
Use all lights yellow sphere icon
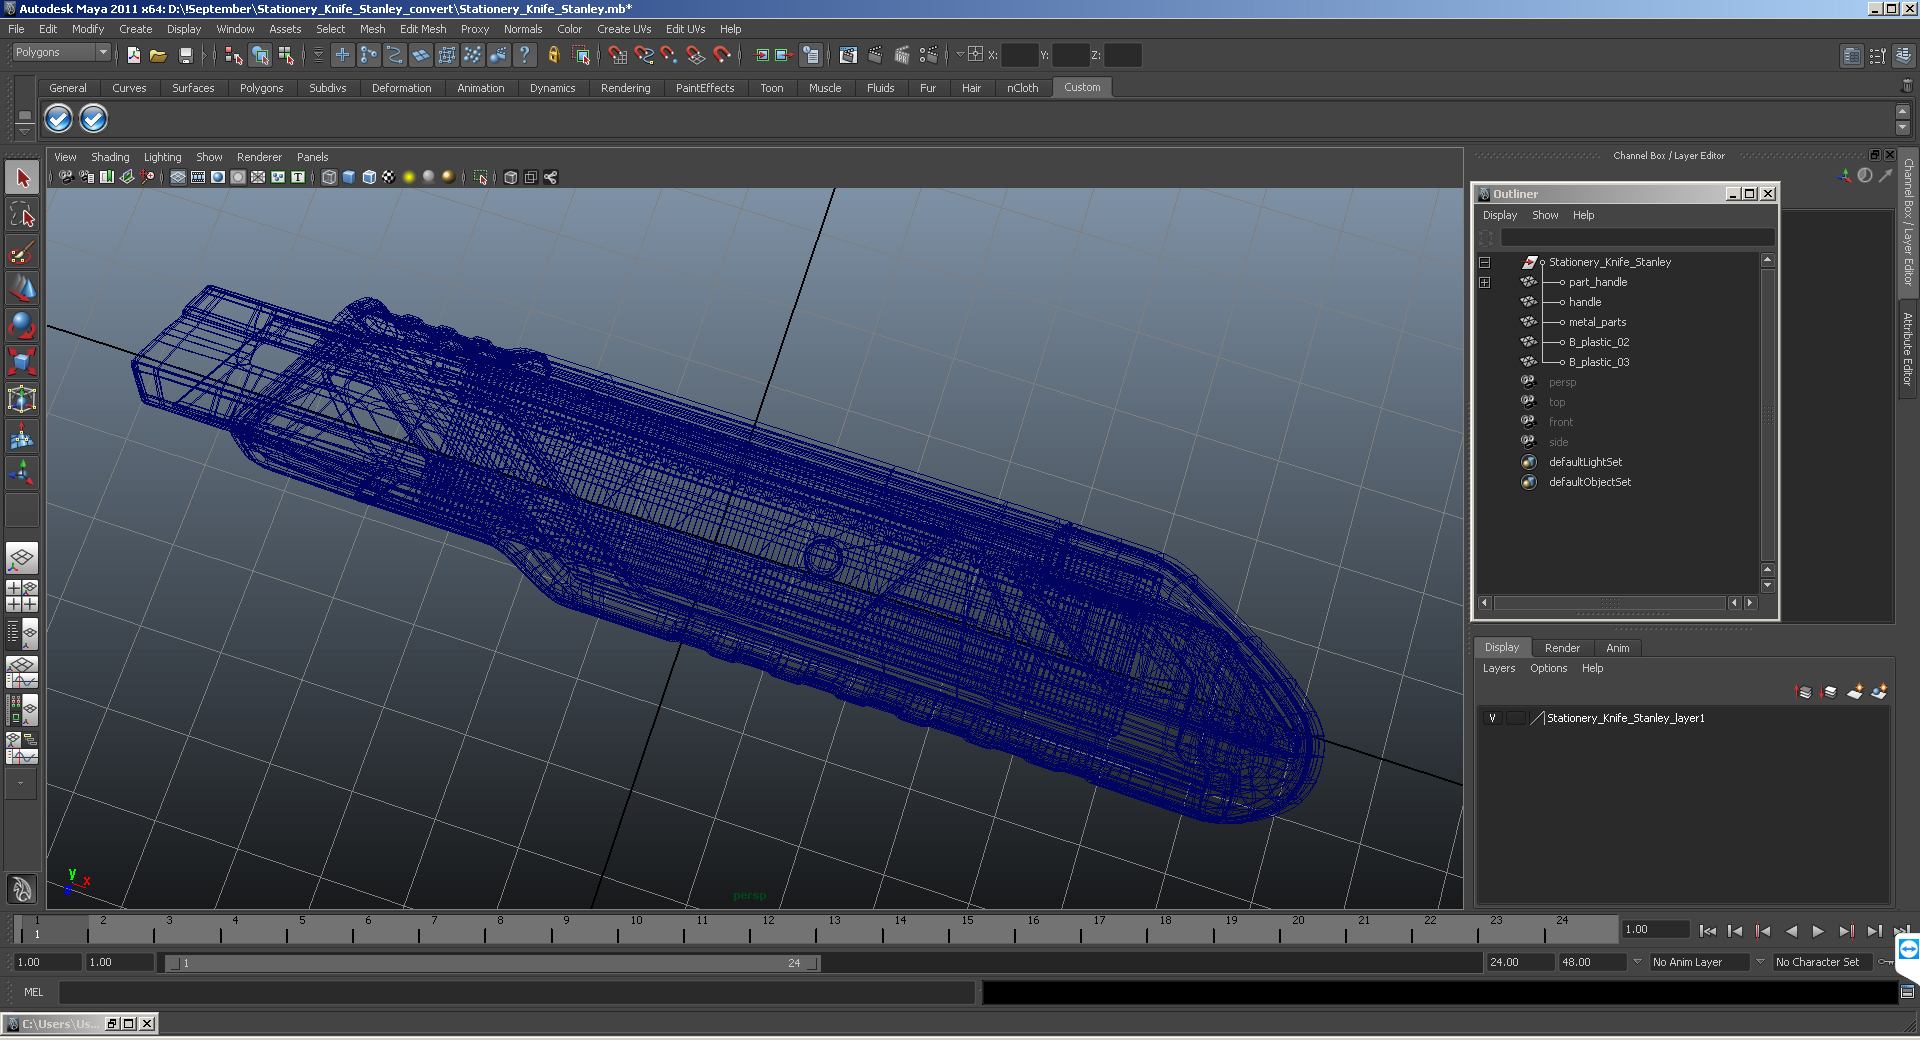coord(409,177)
